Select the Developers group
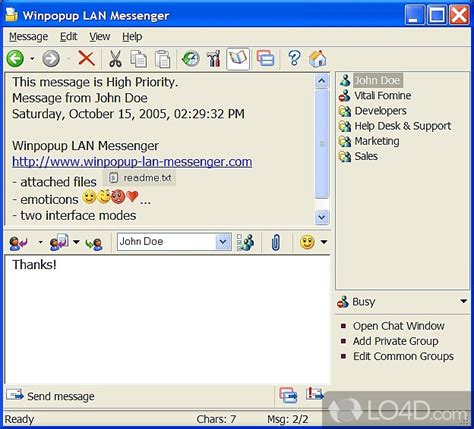Viewport: 474px width, 429px height. pyautogui.click(x=373, y=111)
